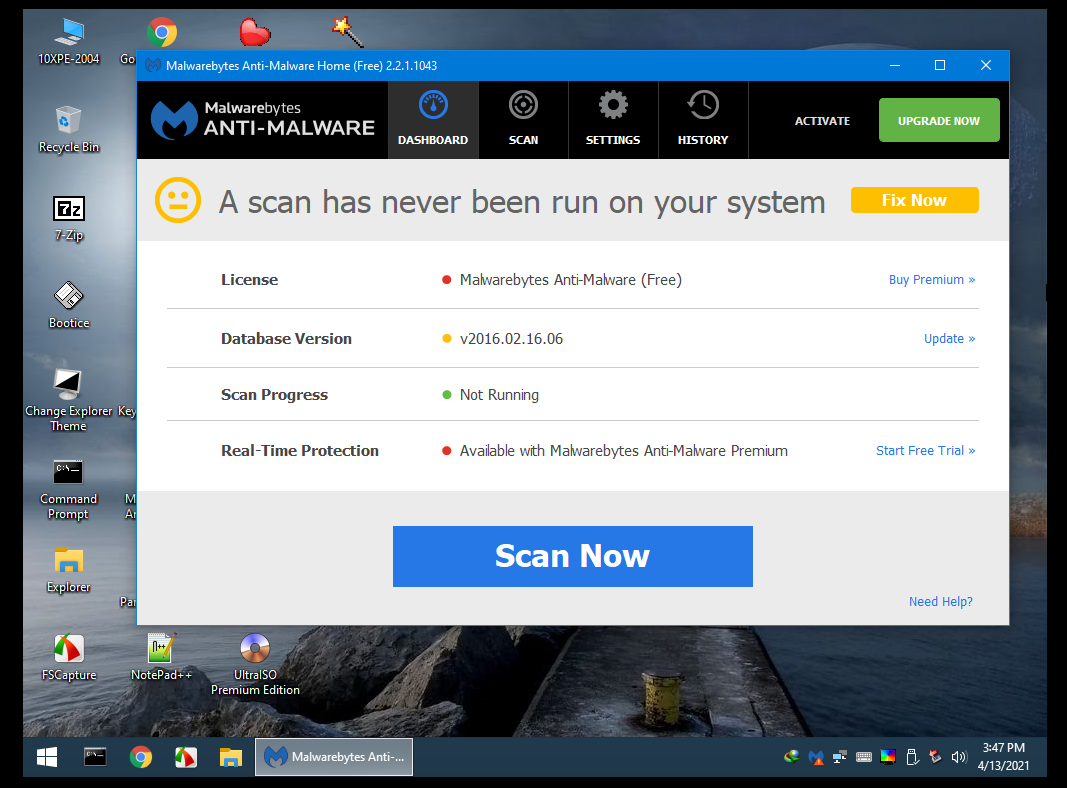Select the Command Prompt desktop icon
The image size is (1067, 788).
click(69, 489)
